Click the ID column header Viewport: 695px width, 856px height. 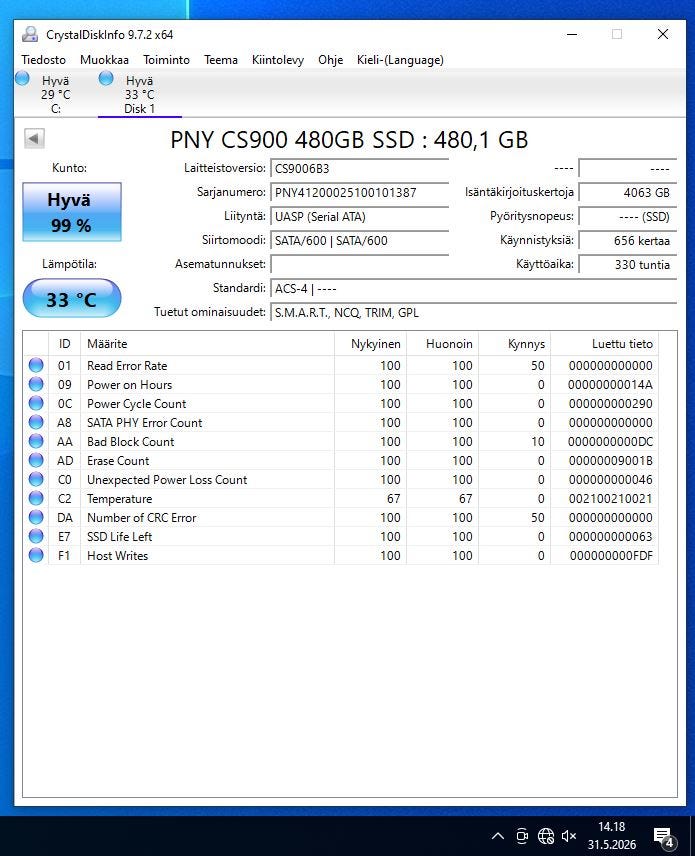pyautogui.click(x=64, y=344)
